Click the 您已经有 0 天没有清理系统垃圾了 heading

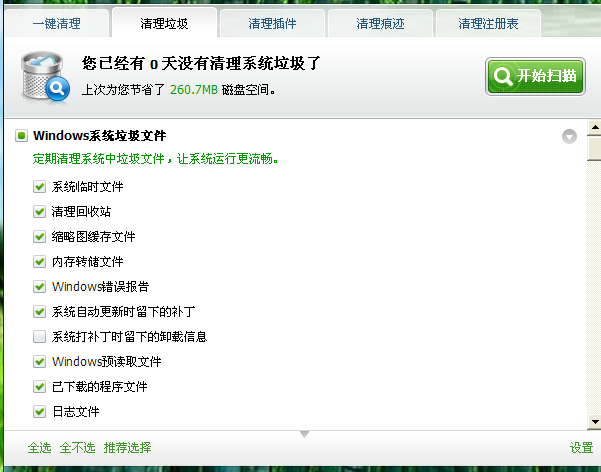(x=201, y=63)
